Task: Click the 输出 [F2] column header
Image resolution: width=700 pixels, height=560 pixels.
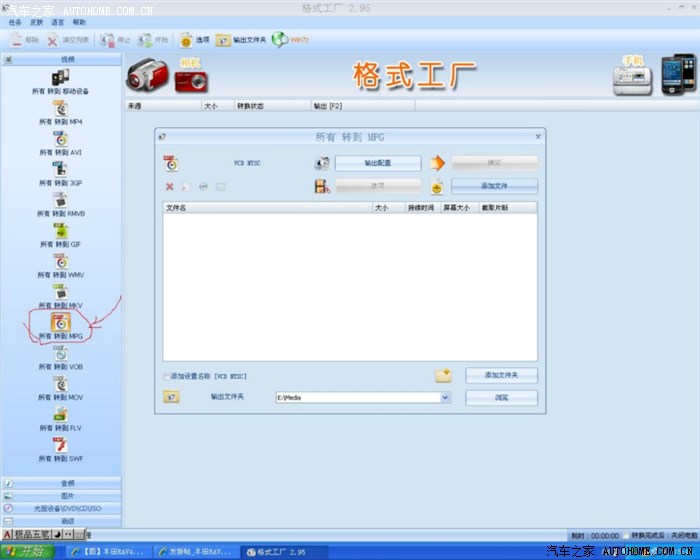Action: click(x=363, y=106)
